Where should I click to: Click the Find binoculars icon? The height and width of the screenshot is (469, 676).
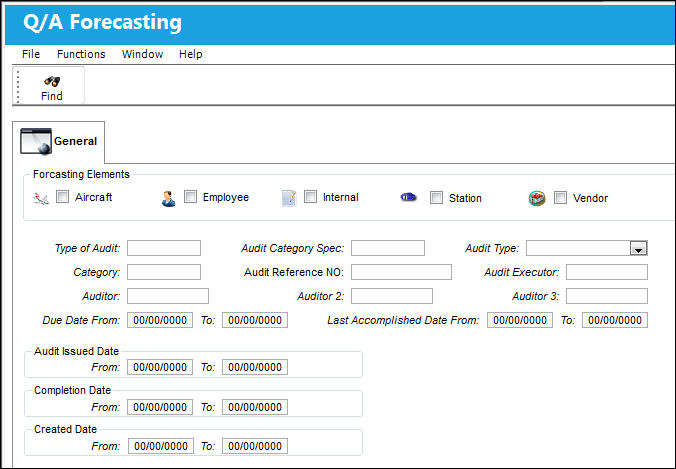(x=52, y=81)
